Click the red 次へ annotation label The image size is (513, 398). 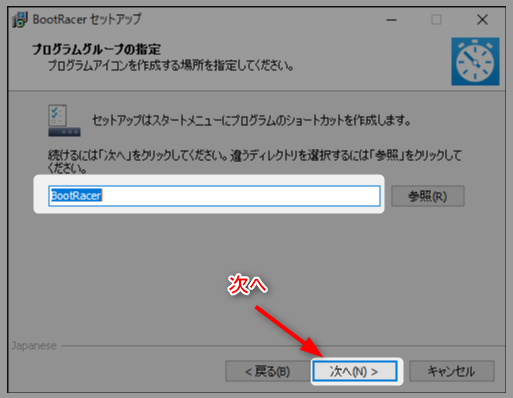click(248, 285)
